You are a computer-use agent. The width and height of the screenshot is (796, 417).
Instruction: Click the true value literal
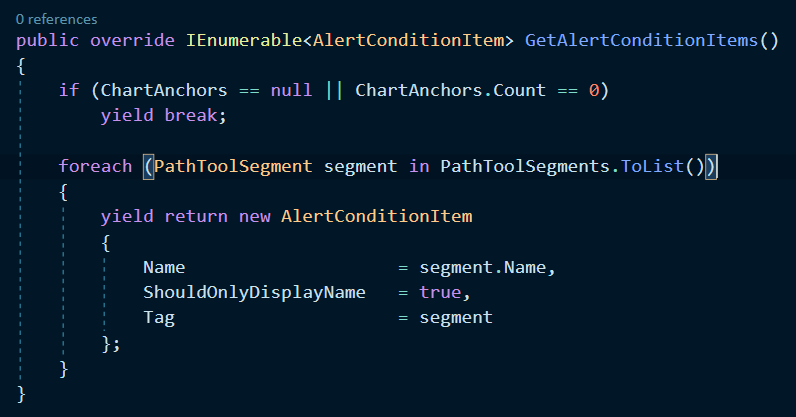tap(439, 293)
